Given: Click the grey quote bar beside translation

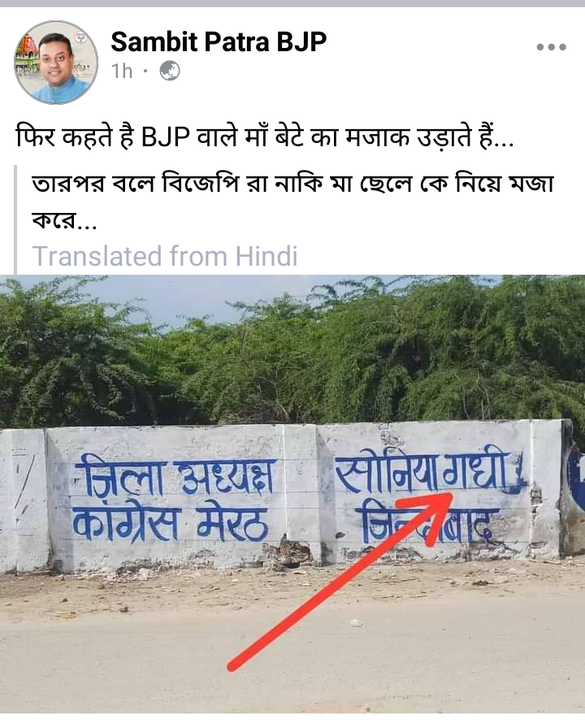Looking at the screenshot, I should pyautogui.click(x=16, y=219).
